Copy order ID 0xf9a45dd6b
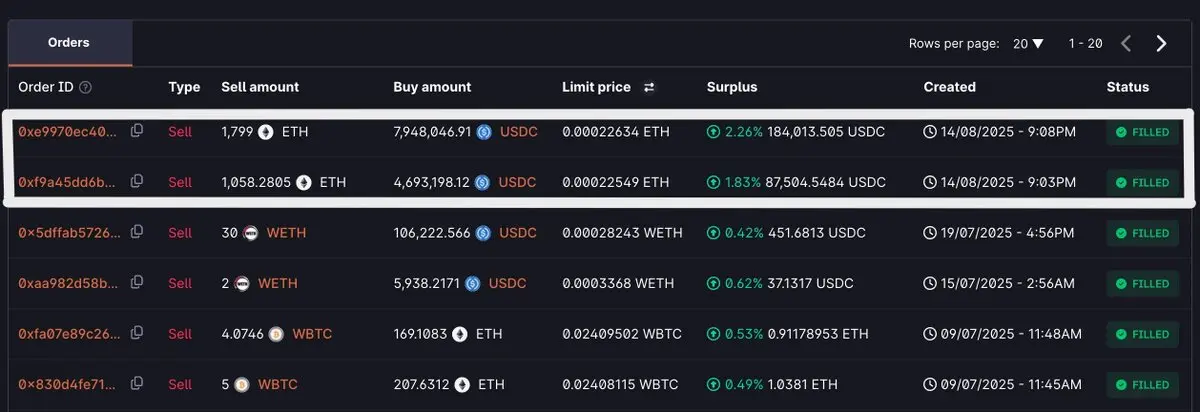Viewport: 1200px width, 412px height. click(x=137, y=181)
